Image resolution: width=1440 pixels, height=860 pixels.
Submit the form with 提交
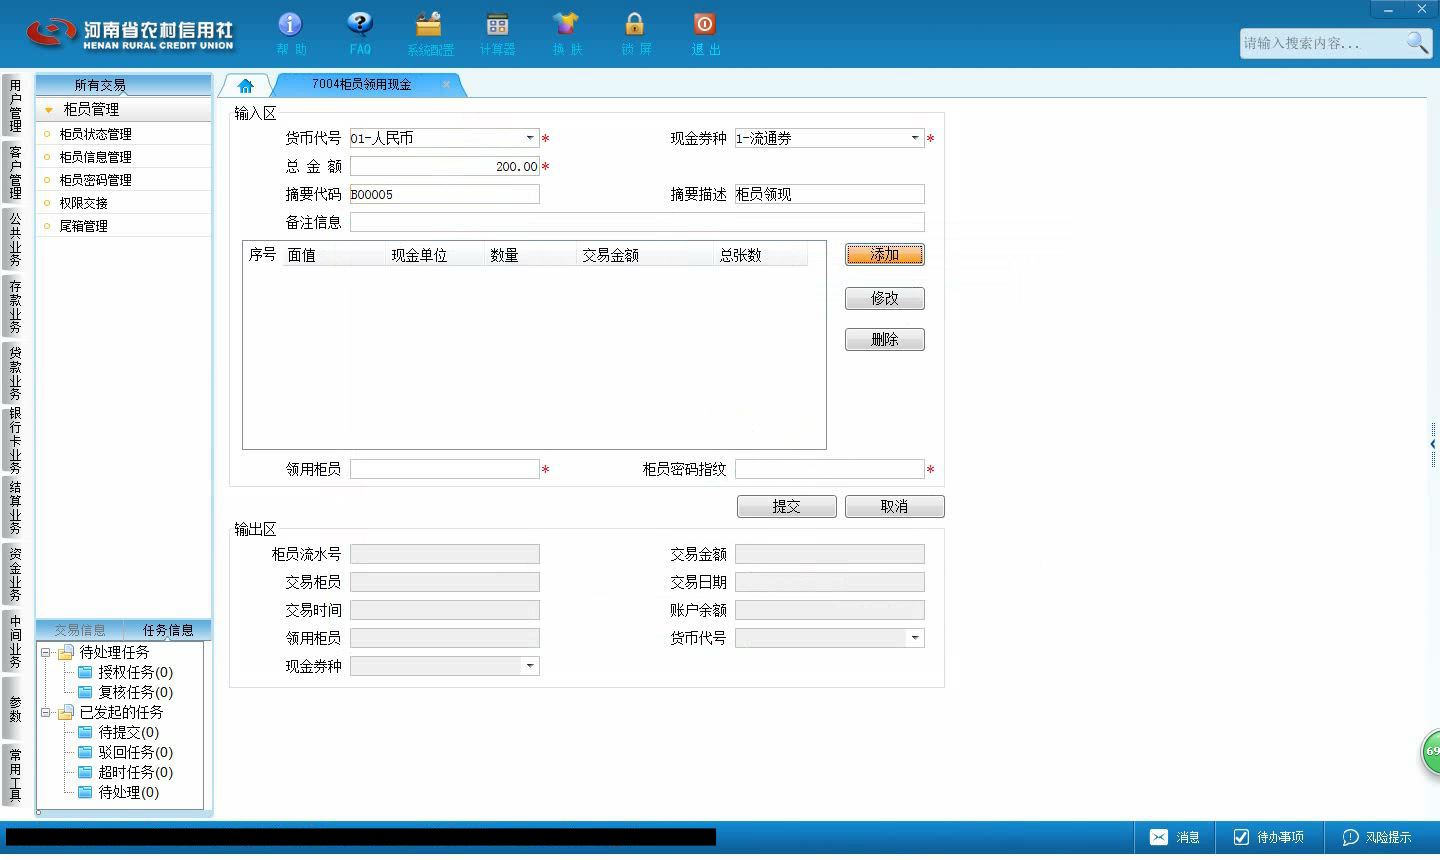tap(787, 507)
